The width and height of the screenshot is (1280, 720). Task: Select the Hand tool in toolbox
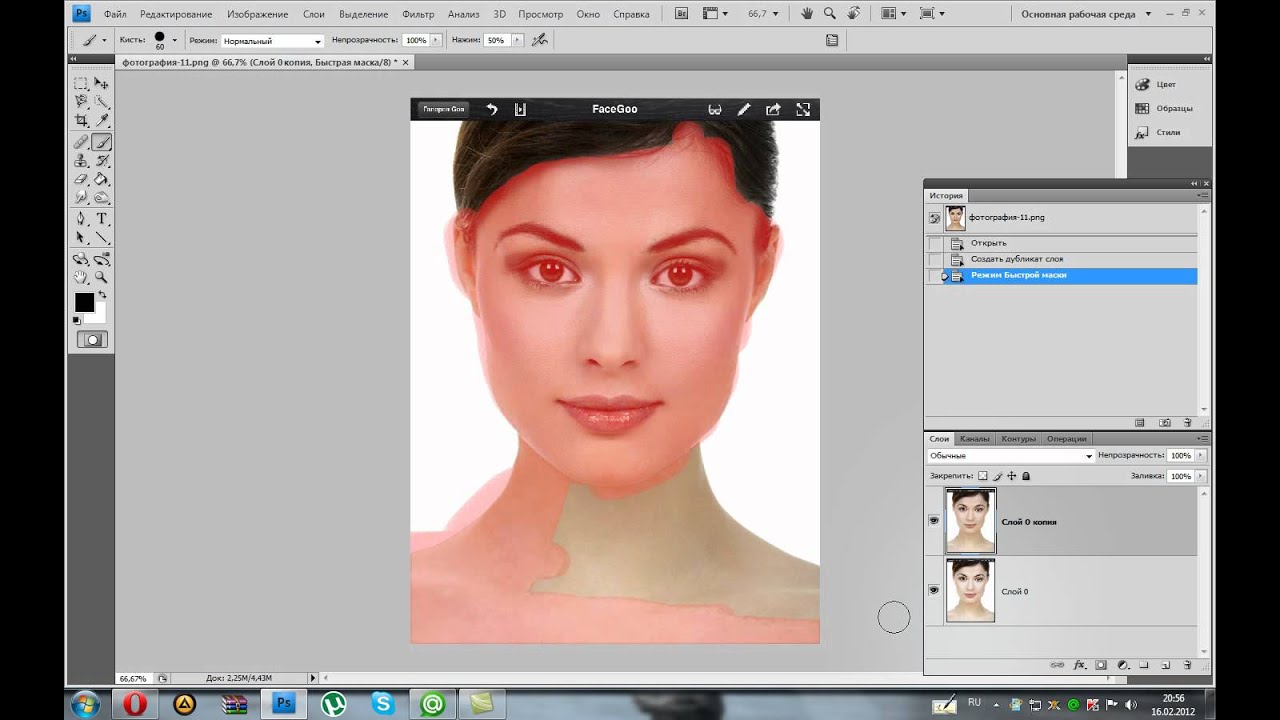point(81,277)
